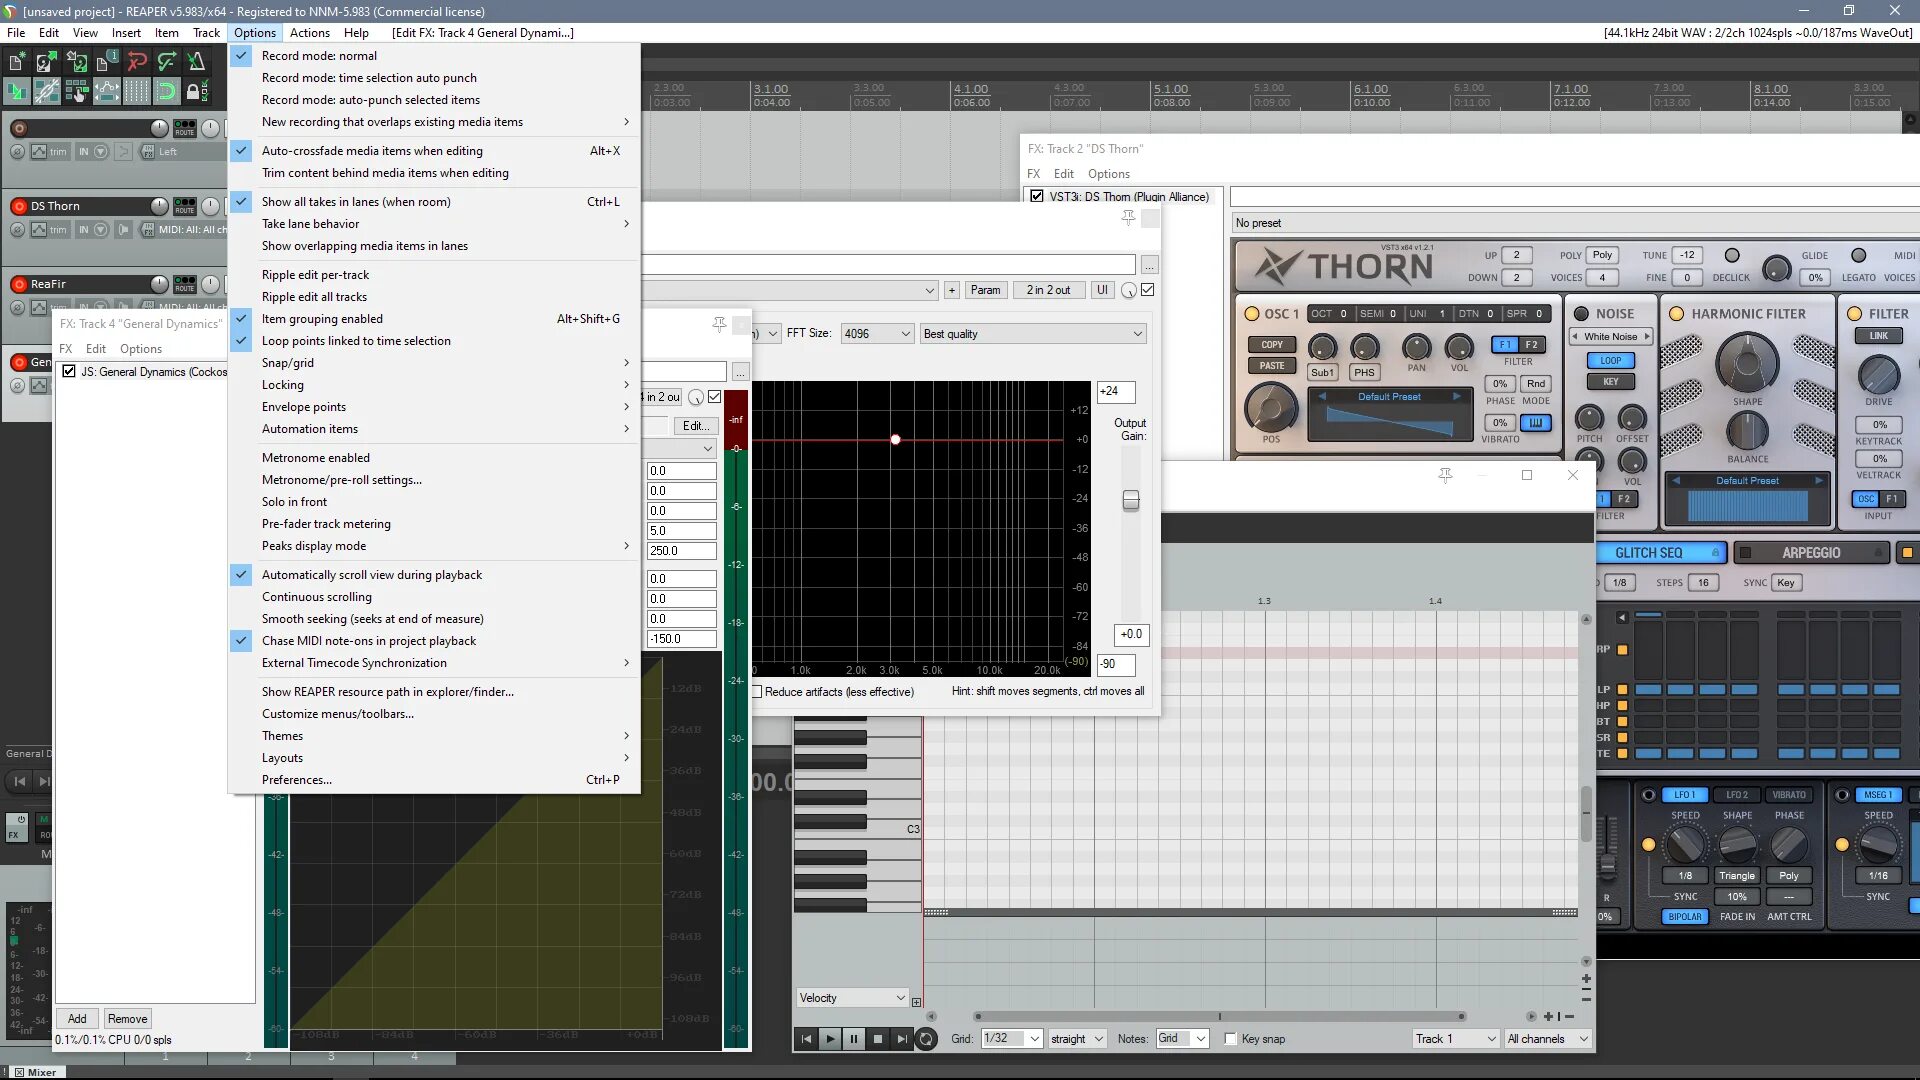The image size is (1920, 1080).
Task: Toggle the snap magnet icon
Action: pyautogui.click(x=166, y=92)
